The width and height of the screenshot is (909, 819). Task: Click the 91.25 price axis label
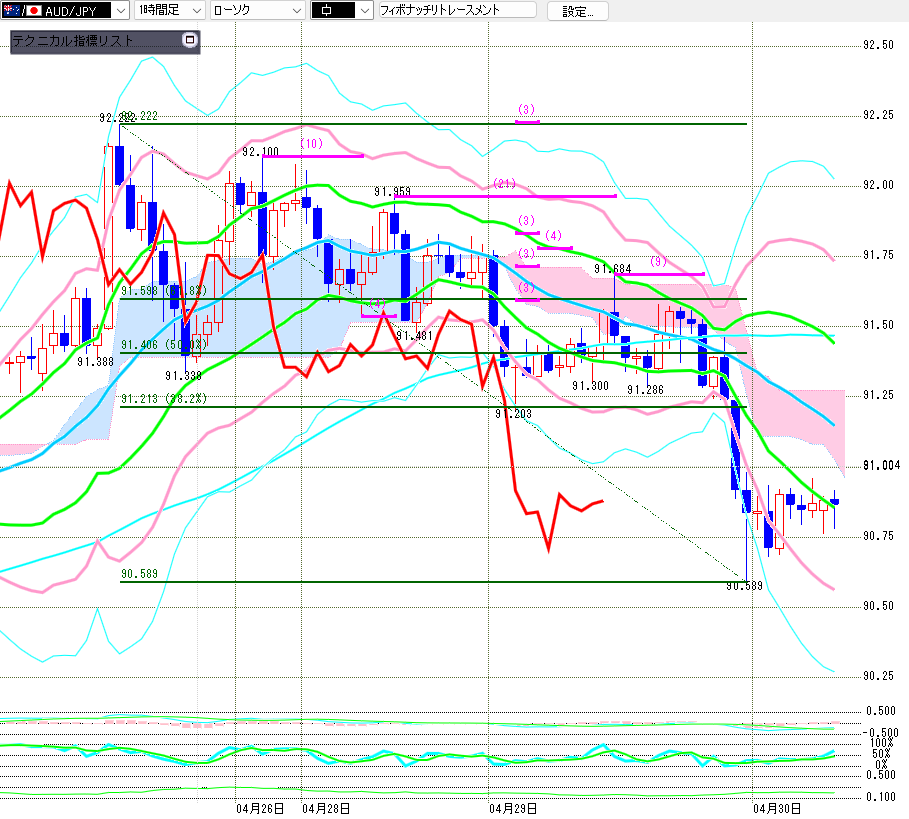coord(879,395)
